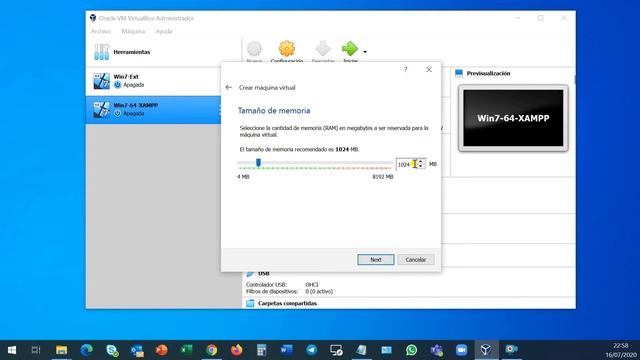Screen dimensions: 640x360
Task: Click the VirtualBox title bar logo
Action: (93, 18)
